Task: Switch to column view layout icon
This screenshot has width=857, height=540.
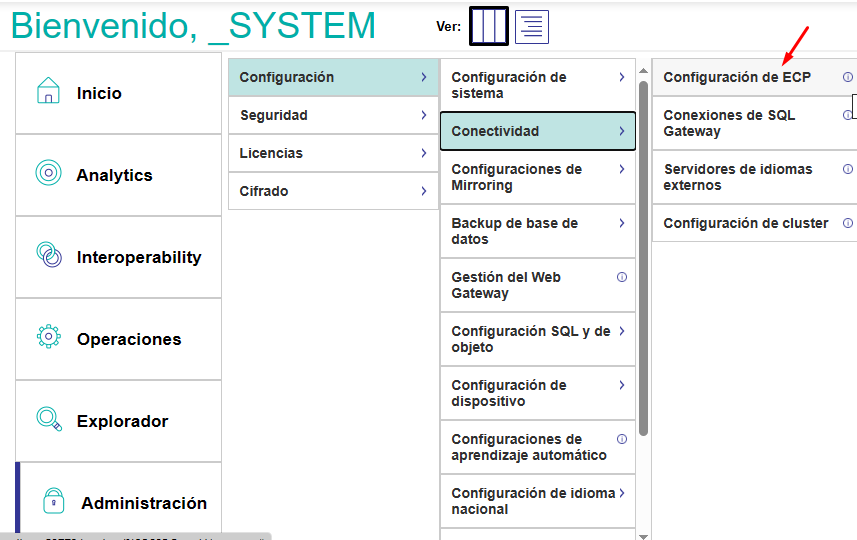Action: pyautogui.click(x=489, y=27)
